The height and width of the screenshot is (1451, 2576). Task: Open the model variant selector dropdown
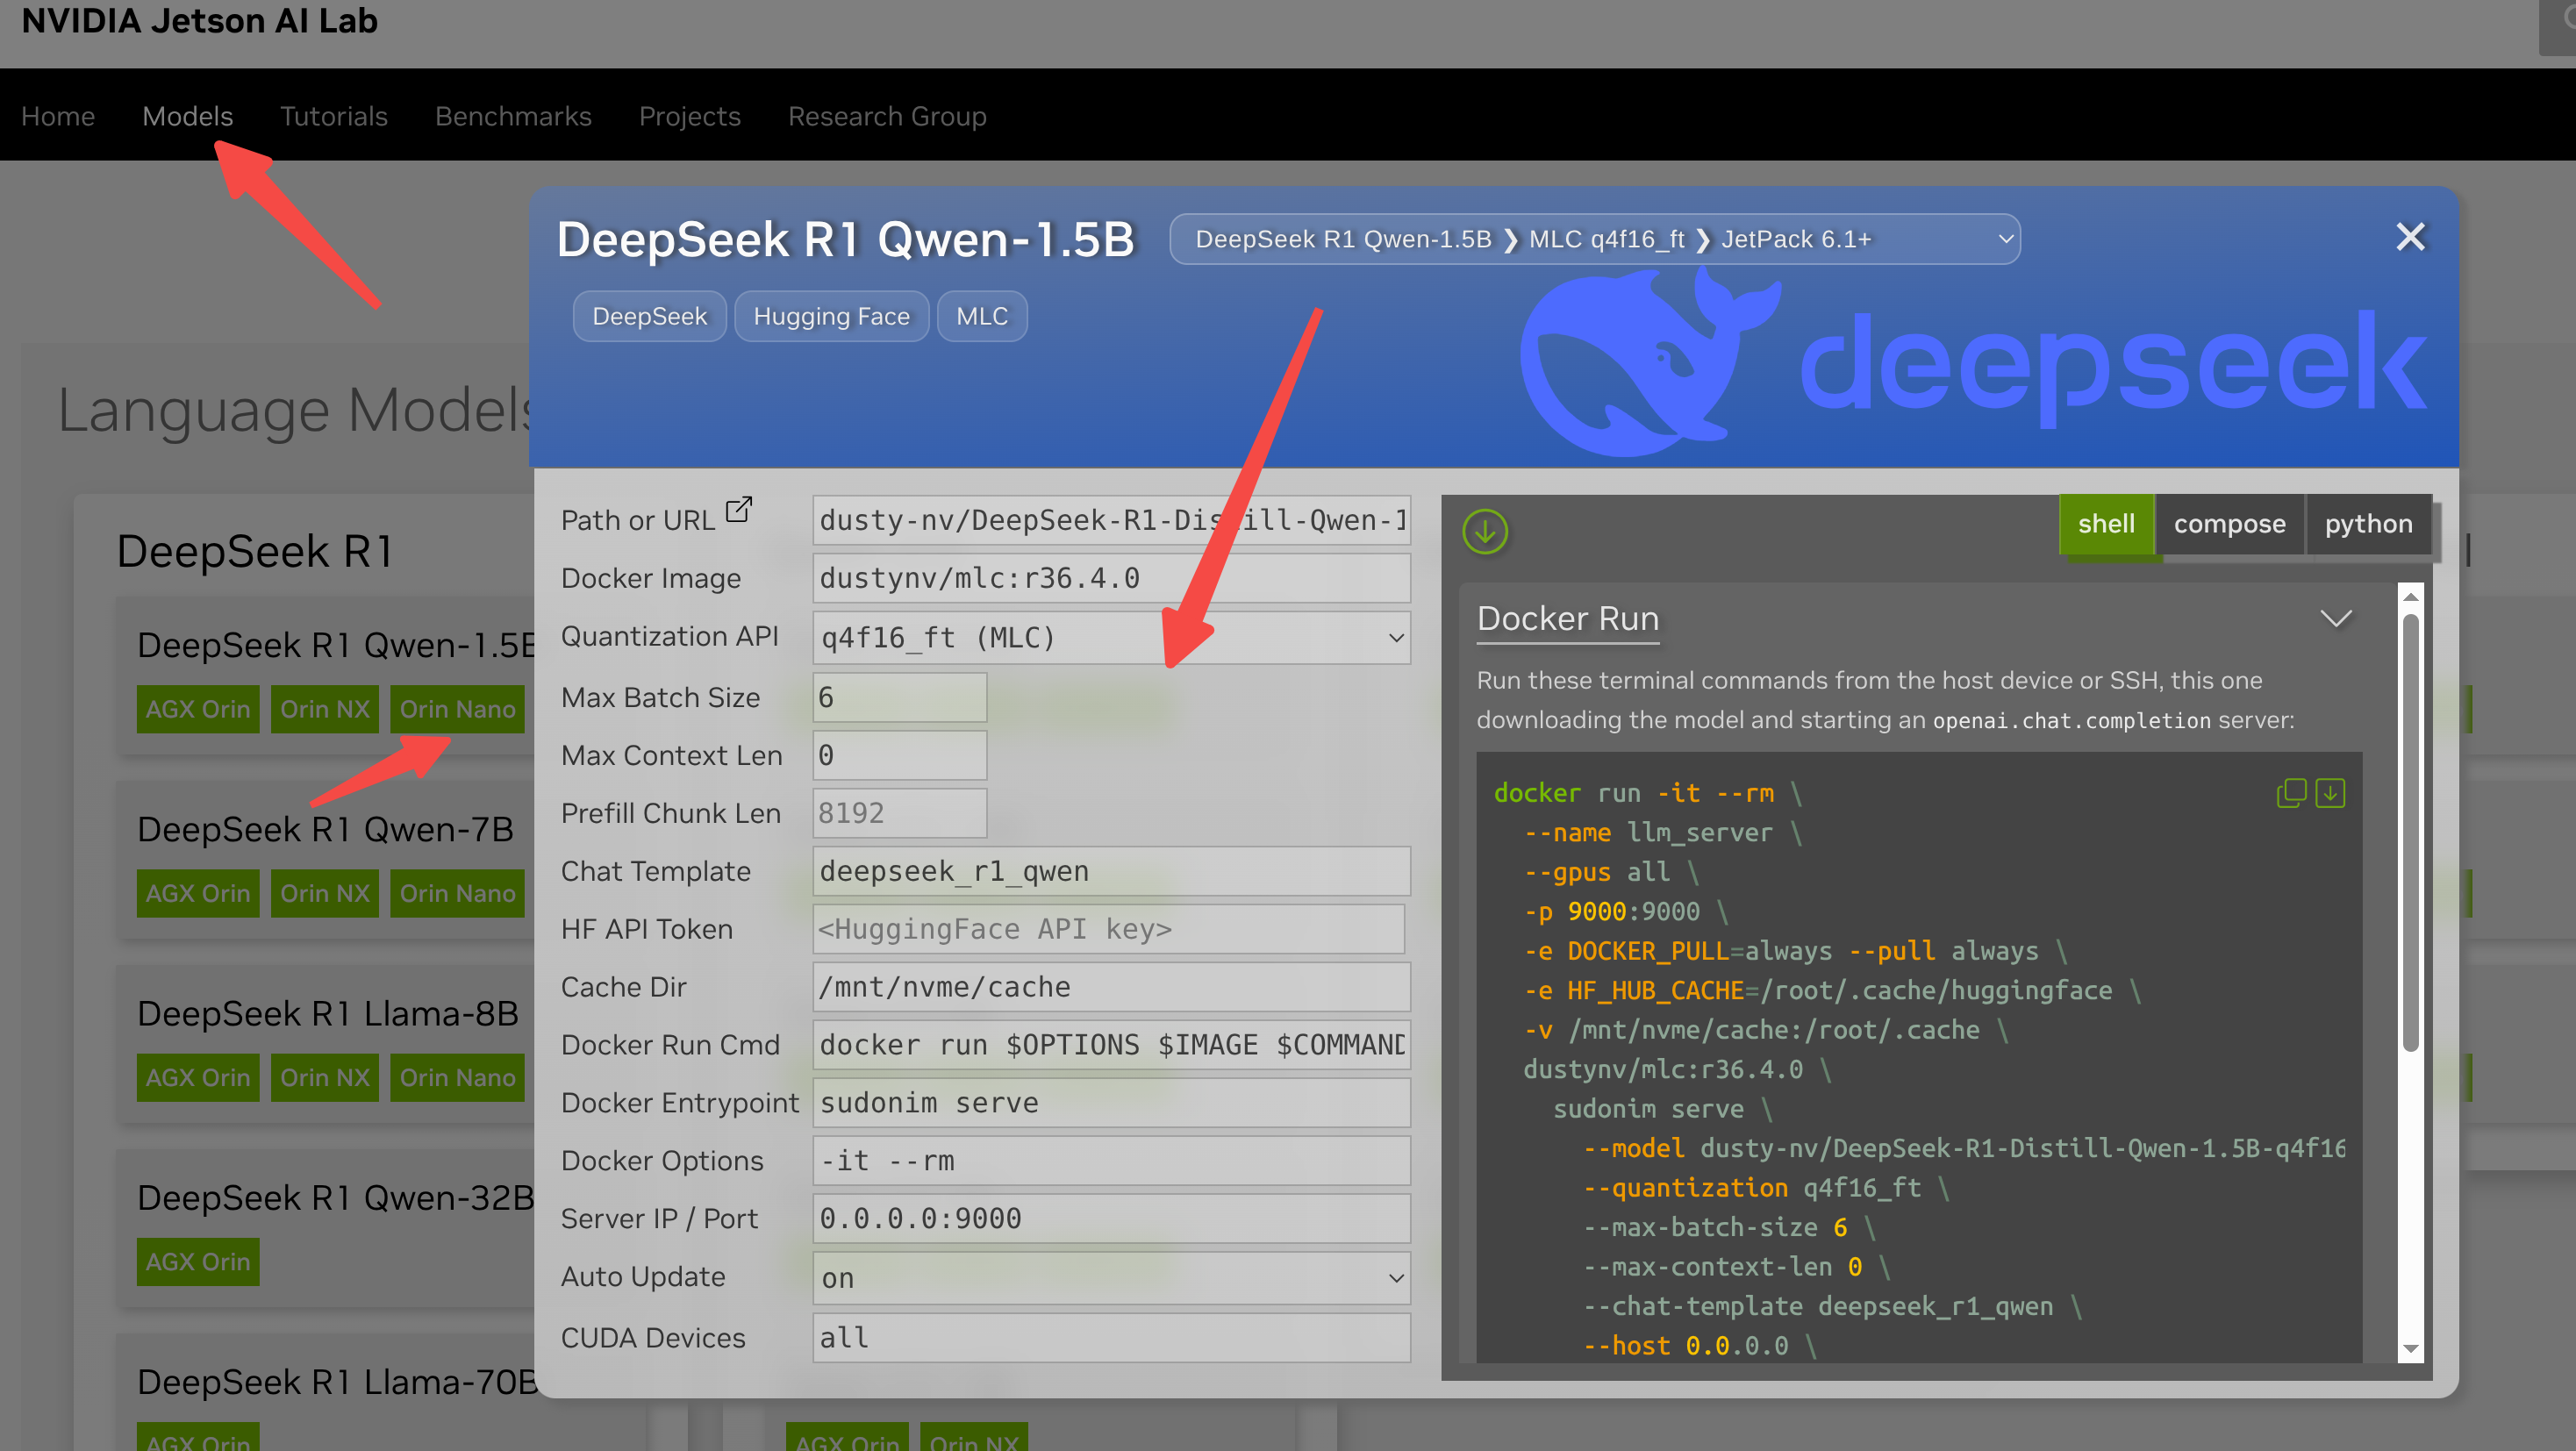[x=1594, y=239]
